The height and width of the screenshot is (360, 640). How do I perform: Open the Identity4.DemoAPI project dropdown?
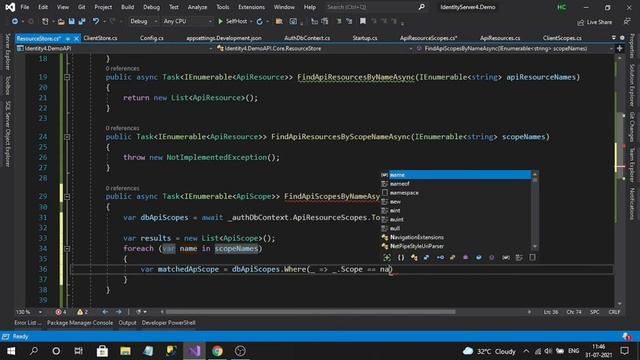click(115, 49)
